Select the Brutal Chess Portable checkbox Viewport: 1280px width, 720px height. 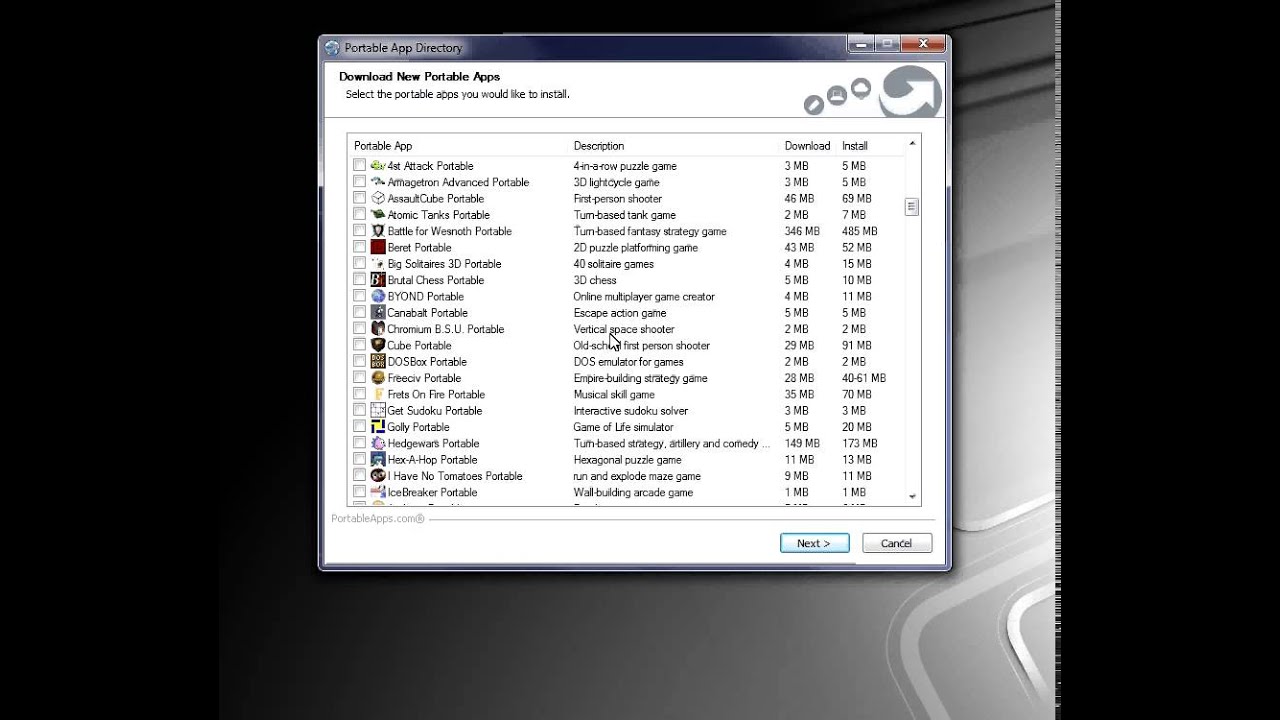point(359,280)
